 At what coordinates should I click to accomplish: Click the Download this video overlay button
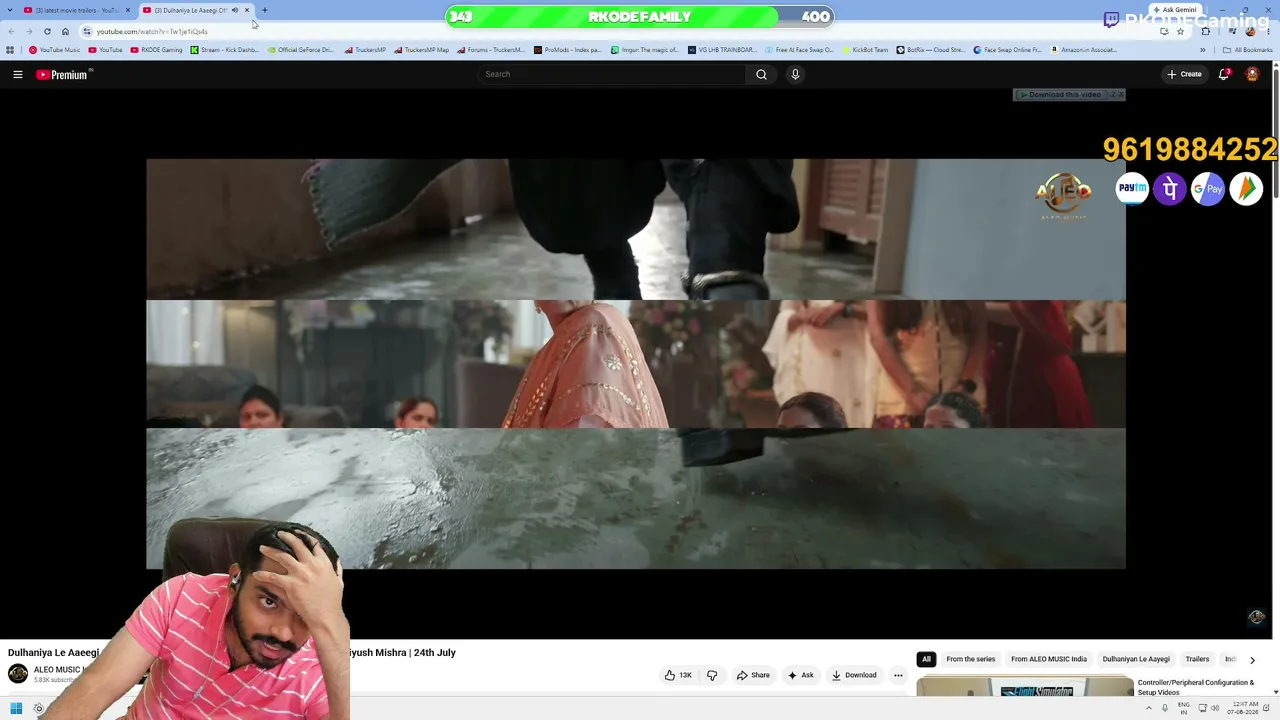tap(1062, 95)
